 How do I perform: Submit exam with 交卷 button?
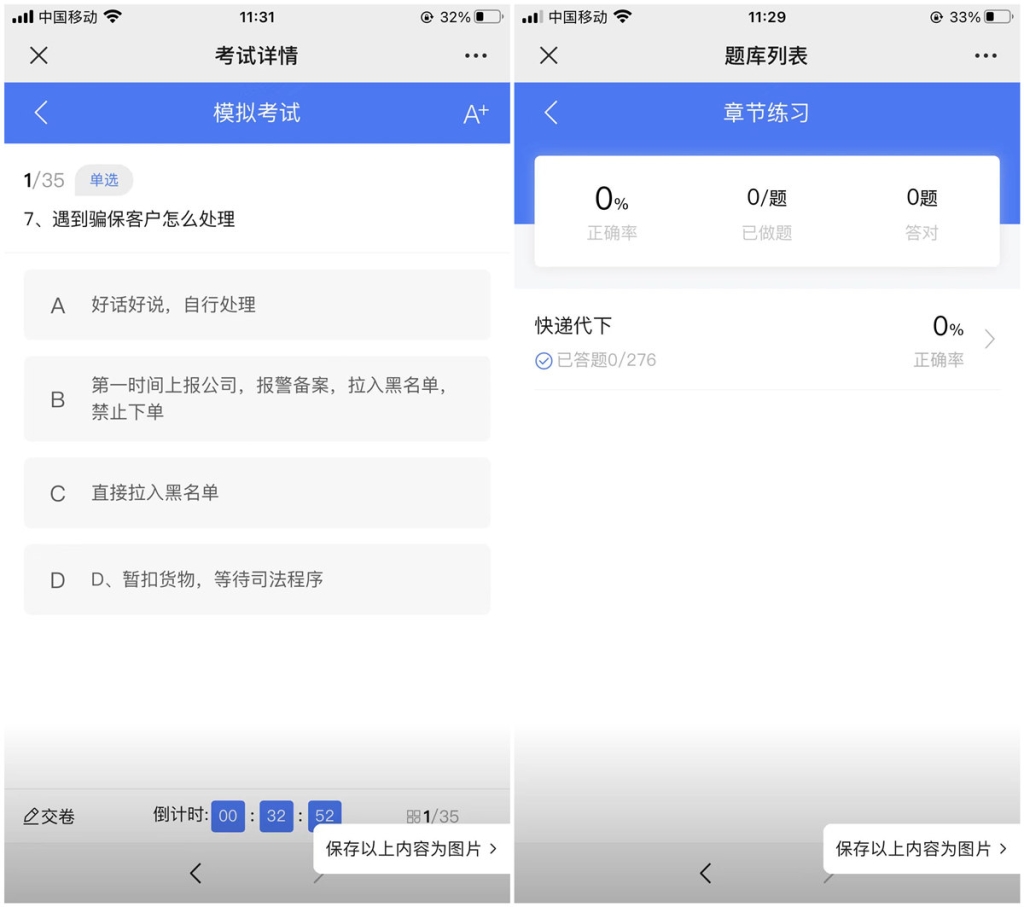(49, 816)
